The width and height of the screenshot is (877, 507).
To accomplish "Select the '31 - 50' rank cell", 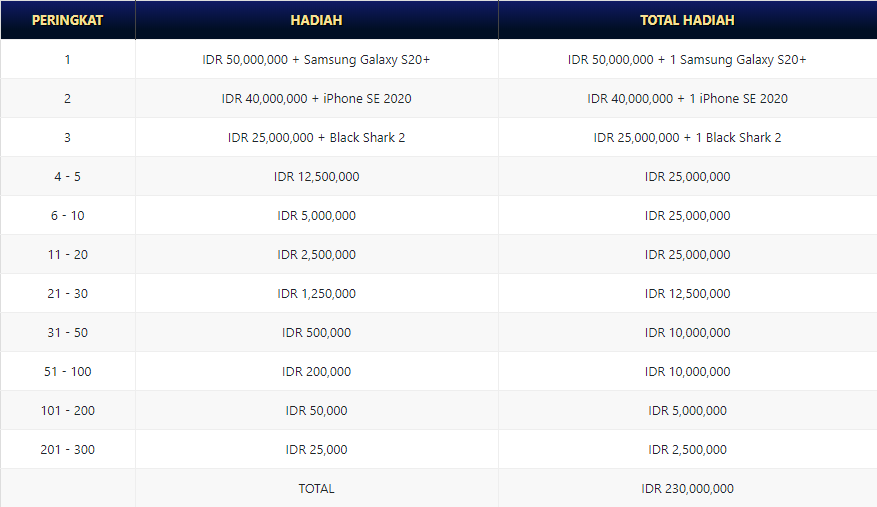I will 68,332.
